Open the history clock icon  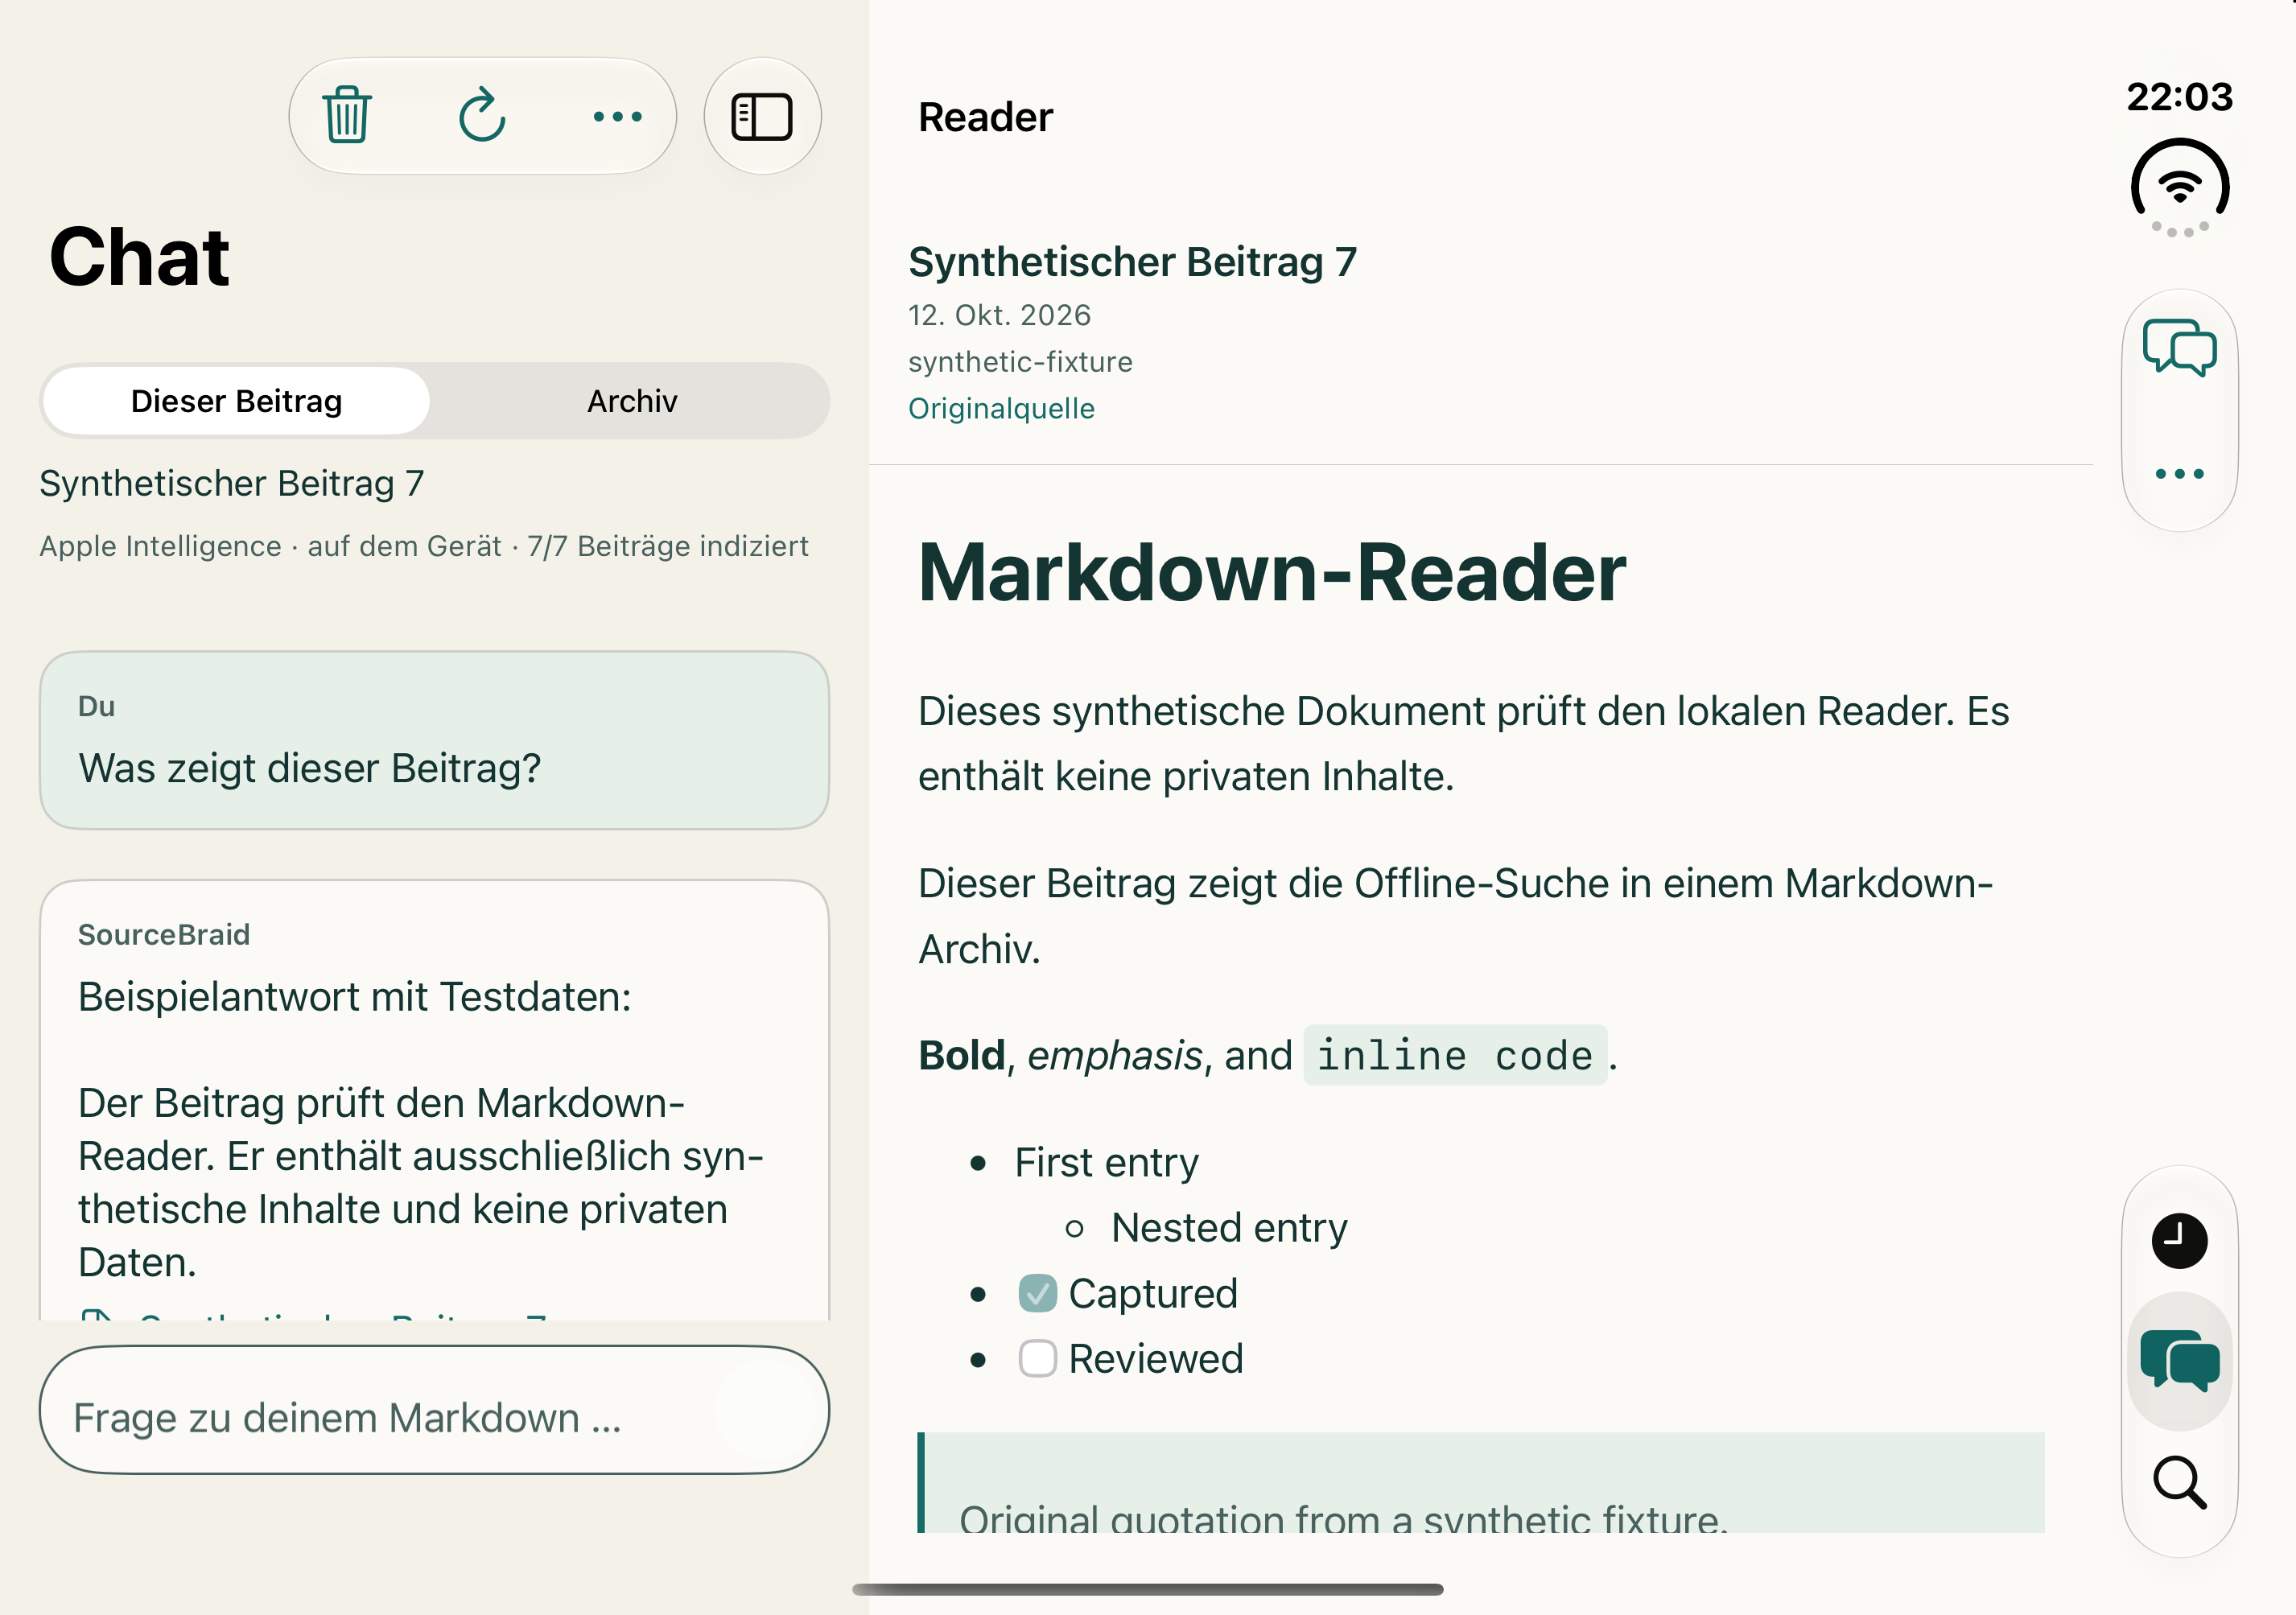(2180, 1241)
